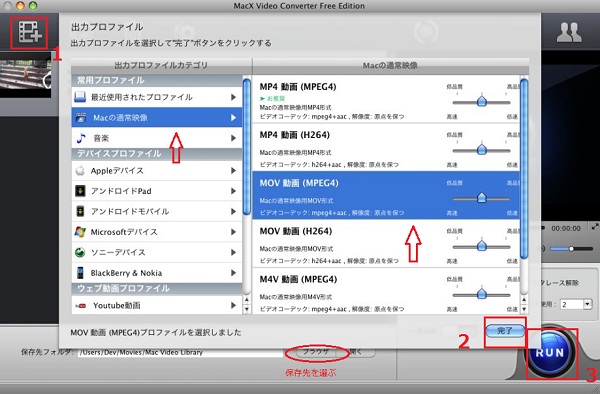The height and width of the screenshot is (394, 600).
Task: Select the video thumbnail in the file list
Action: [x=25, y=75]
